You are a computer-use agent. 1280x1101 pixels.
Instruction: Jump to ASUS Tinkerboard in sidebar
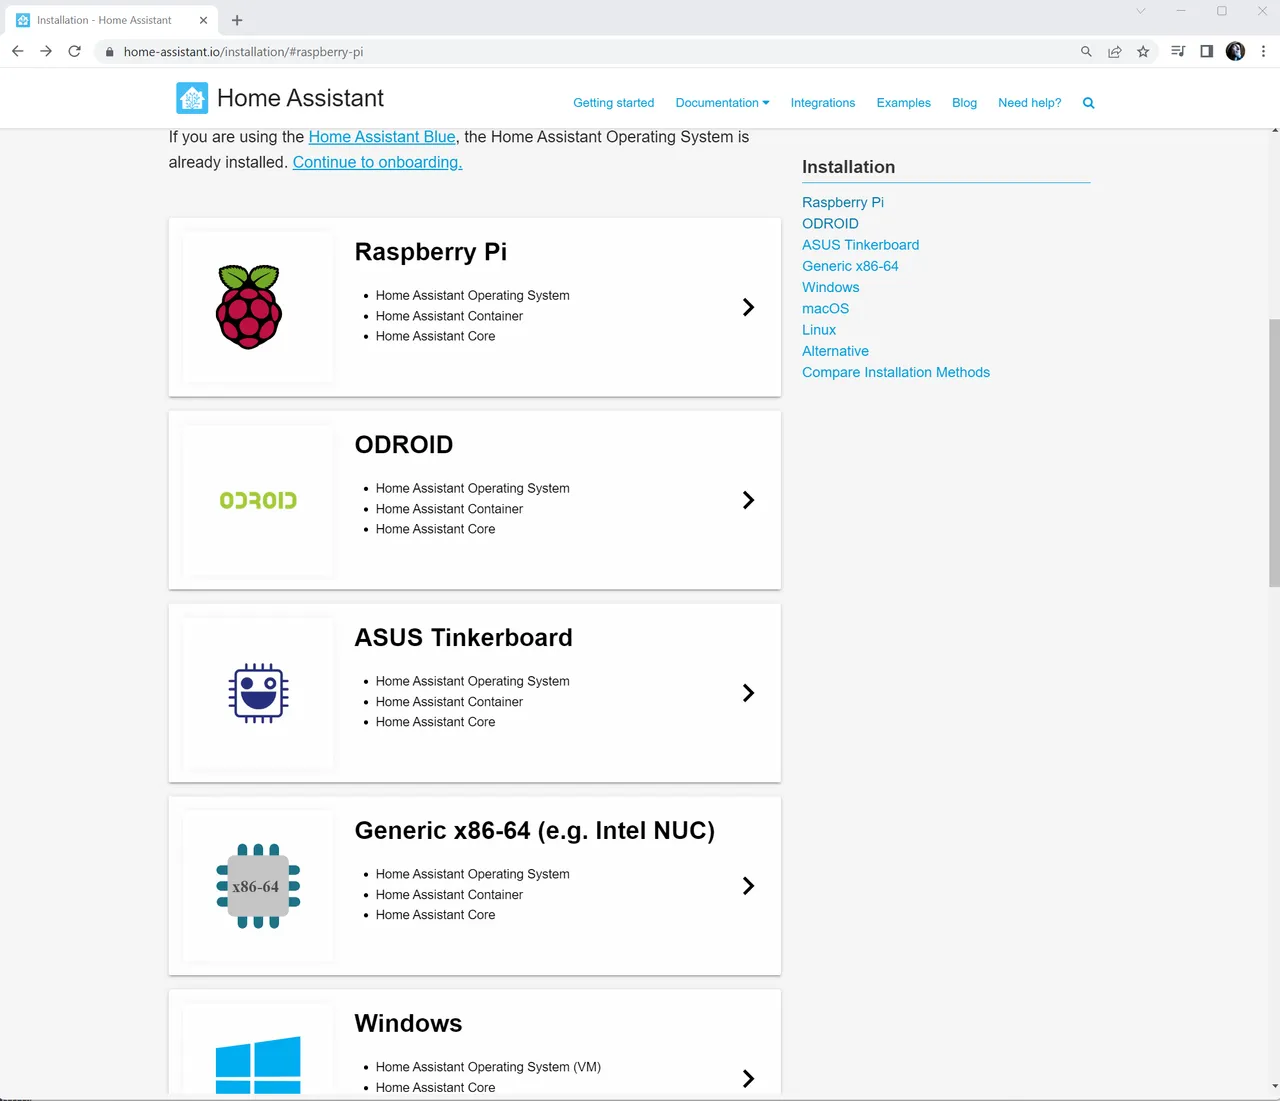tap(860, 245)
